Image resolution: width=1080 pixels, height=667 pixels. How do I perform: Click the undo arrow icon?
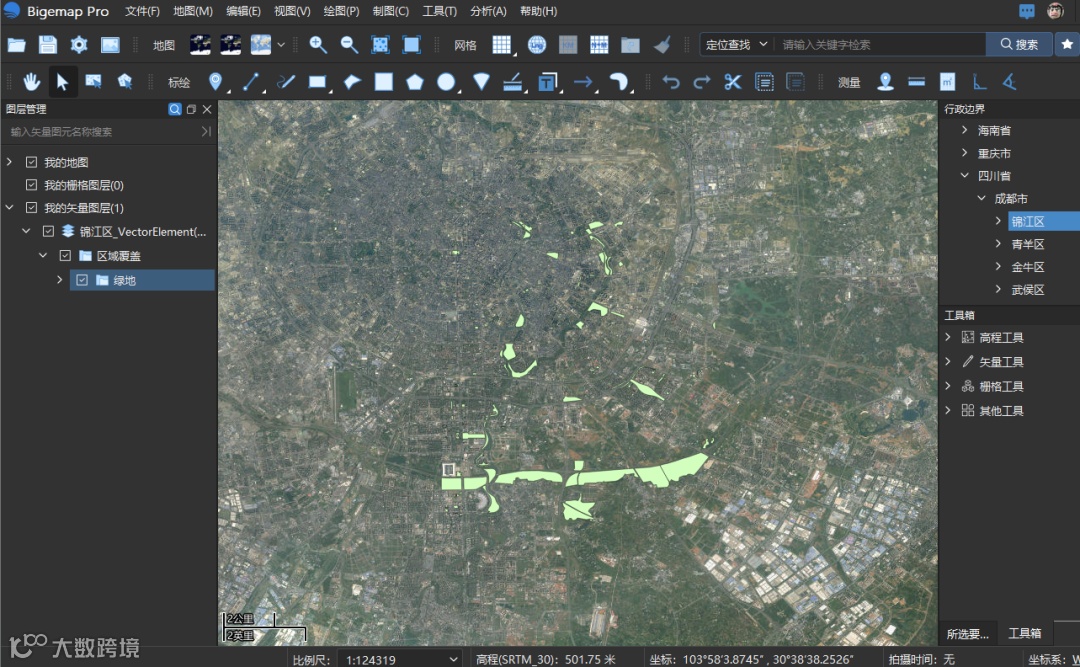pos(671,82)
